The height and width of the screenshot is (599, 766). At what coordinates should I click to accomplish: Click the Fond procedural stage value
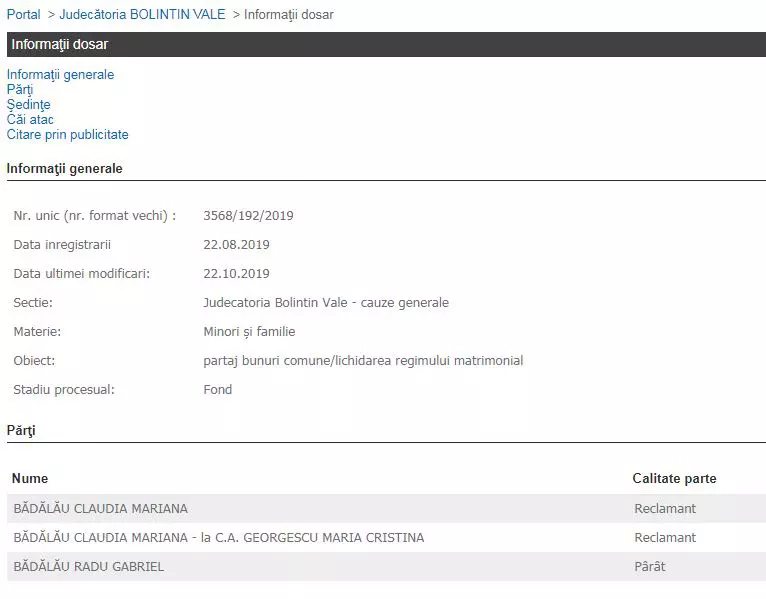point(217,390)
